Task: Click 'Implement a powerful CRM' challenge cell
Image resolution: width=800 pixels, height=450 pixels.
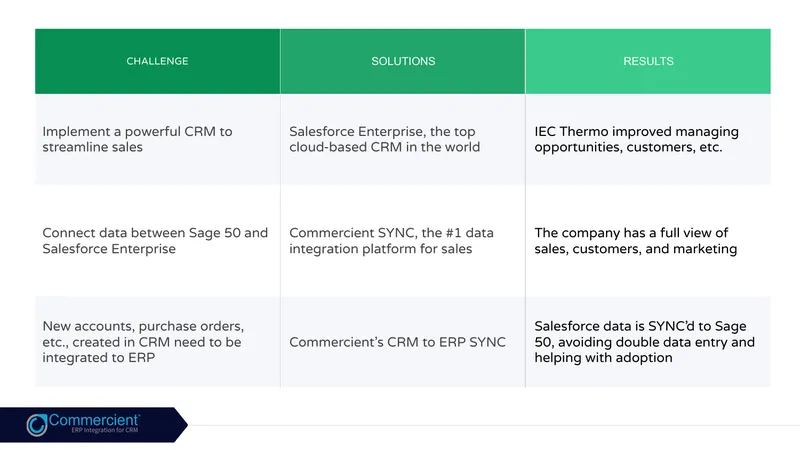Action: [x=157, y=139]
